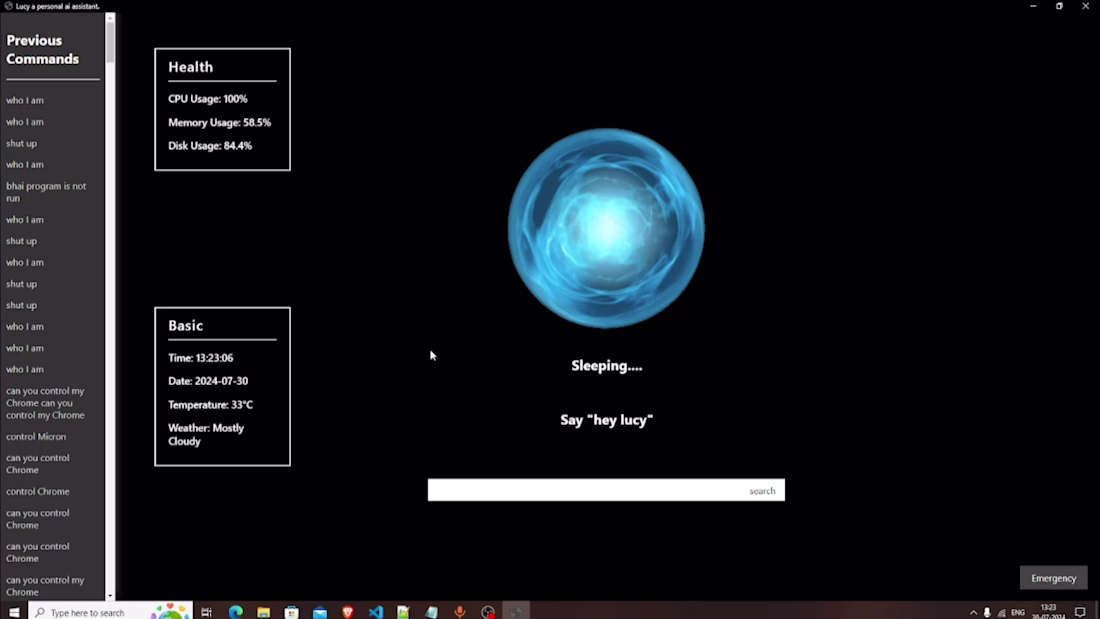Click the "Weather: Mostly Cloudy" entry

[206, 434]
